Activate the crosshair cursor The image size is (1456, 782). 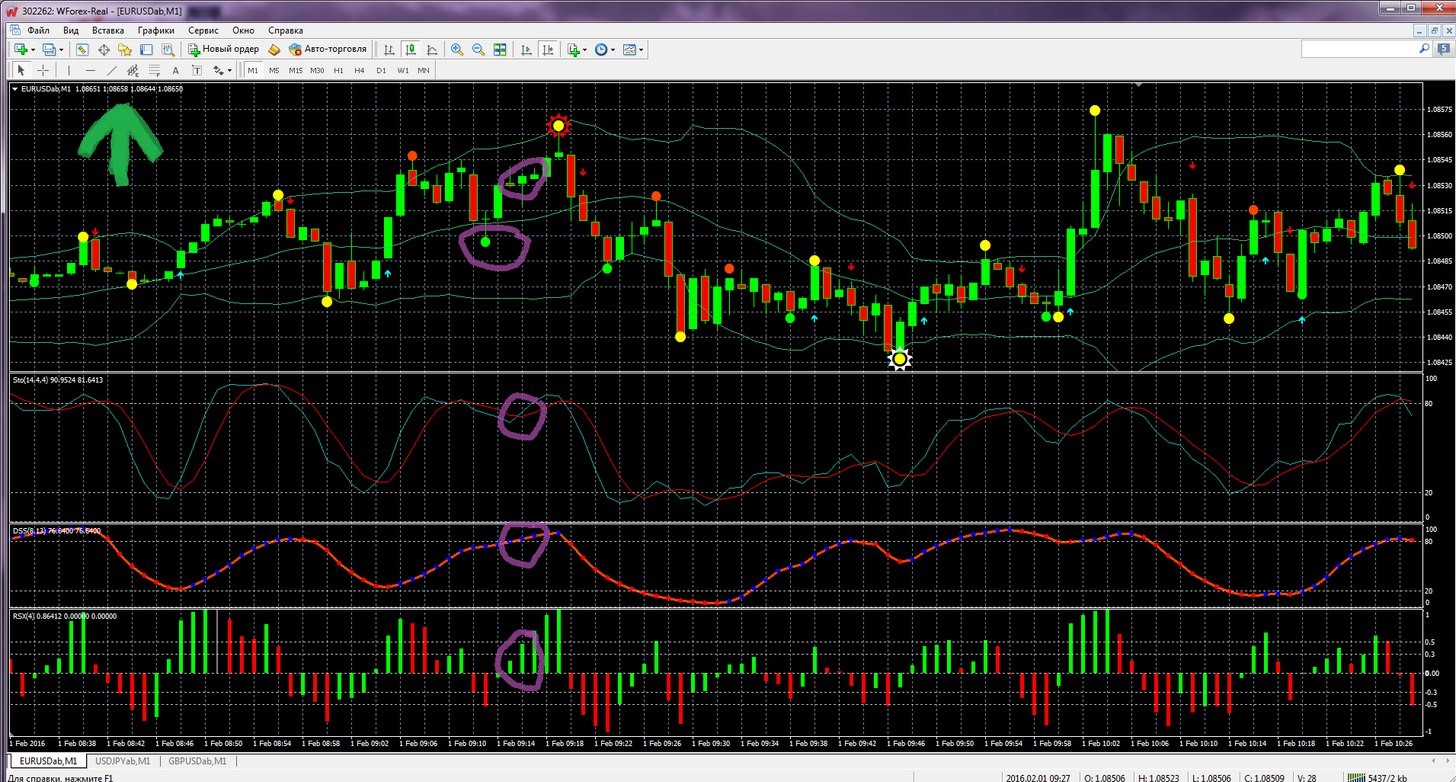tap(42, 70)
